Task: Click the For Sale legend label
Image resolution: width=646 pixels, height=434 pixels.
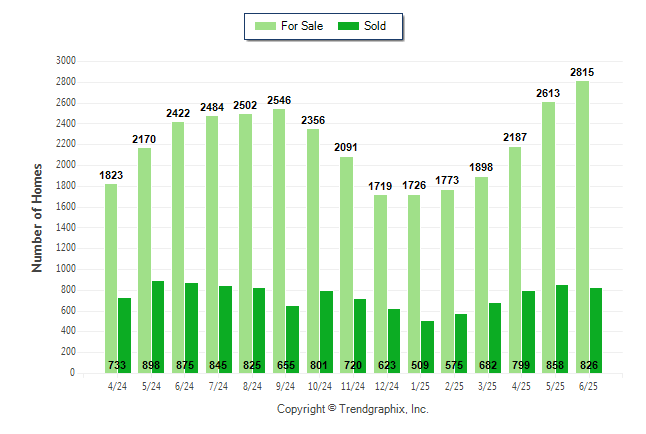Action: (x=302, y=26)
